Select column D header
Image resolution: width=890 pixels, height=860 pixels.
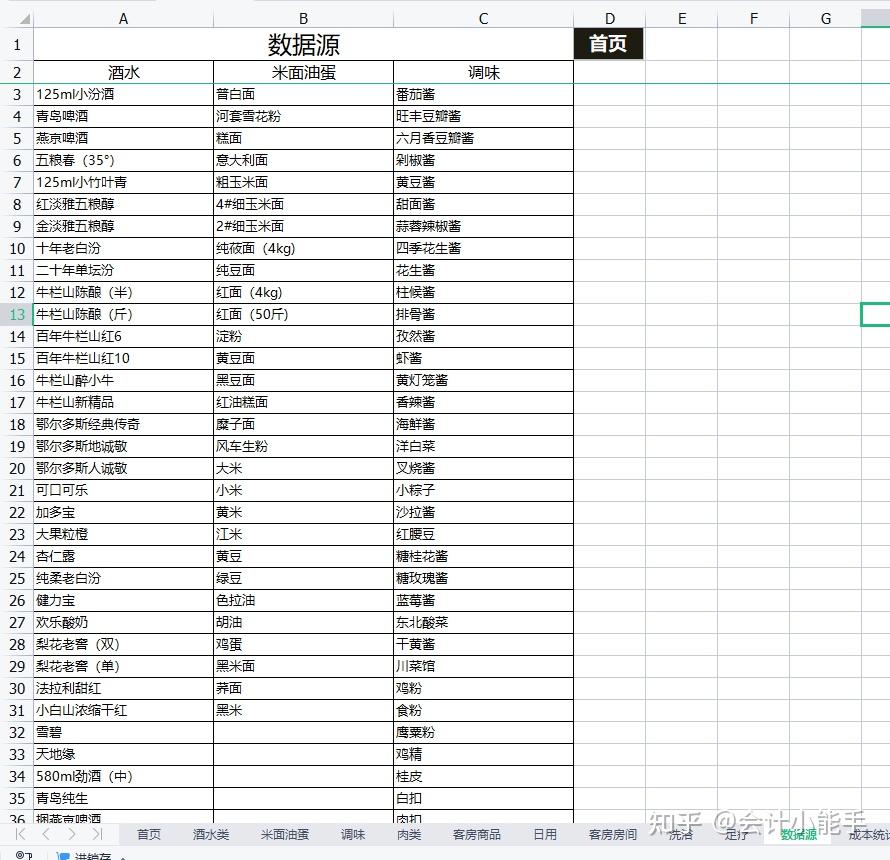(610, 19)
